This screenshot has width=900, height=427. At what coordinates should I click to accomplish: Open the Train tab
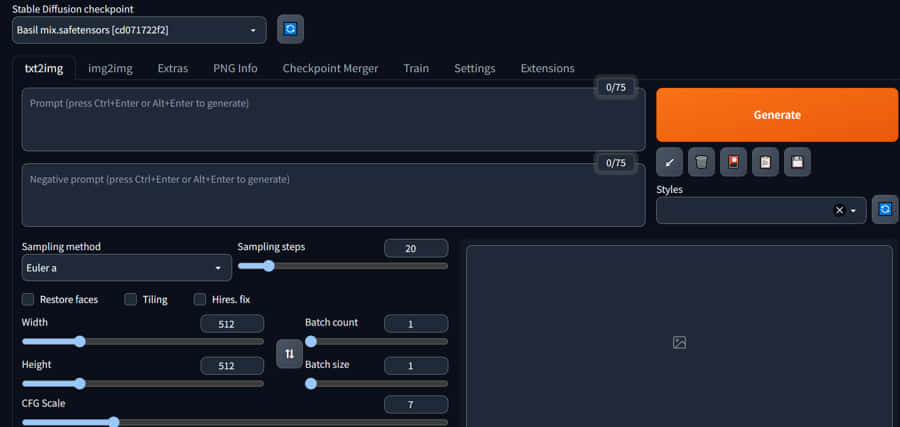click(x=416, y=68)
